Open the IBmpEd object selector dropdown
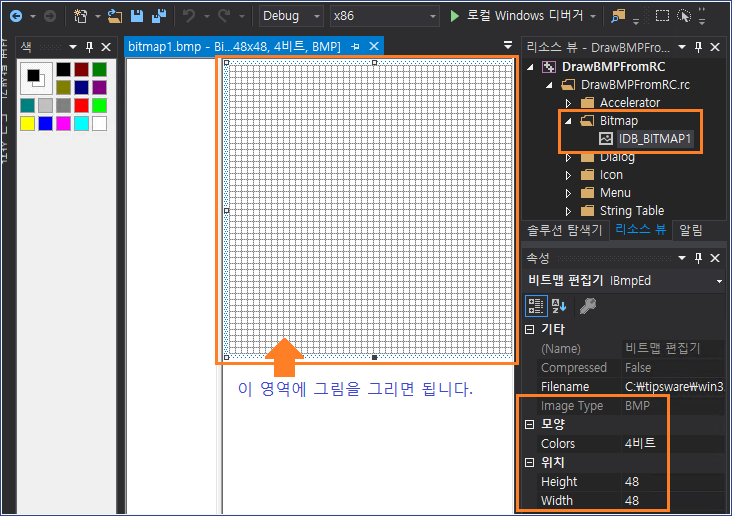This screenshot has width=732, height=516. [719, 282]
